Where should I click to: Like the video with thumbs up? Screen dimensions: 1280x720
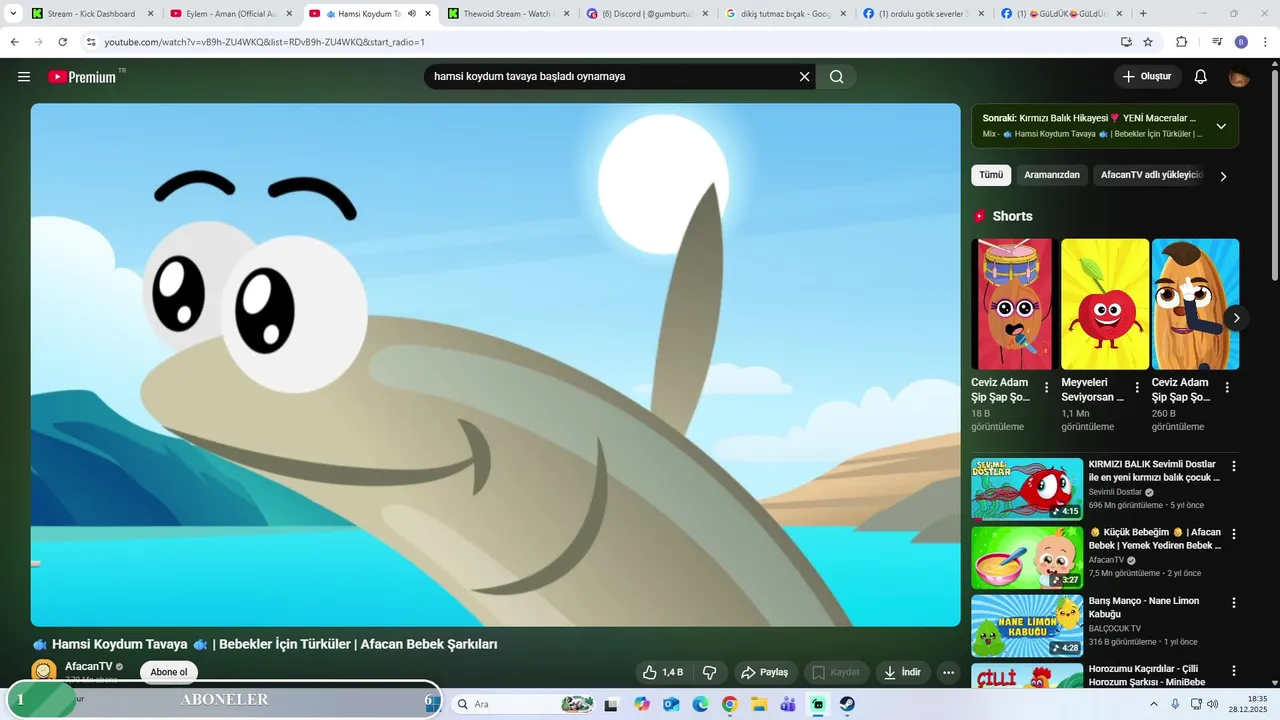(x=664, y=672)
